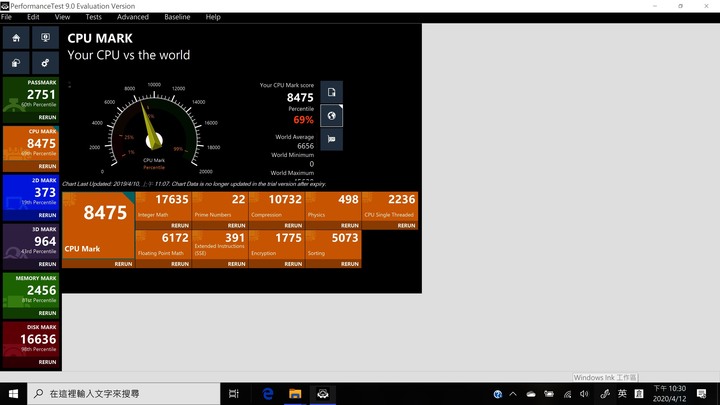720x405 pixels.
Task: Open the chat flag icon beside World Average
Action: click(x=332, y=139)
